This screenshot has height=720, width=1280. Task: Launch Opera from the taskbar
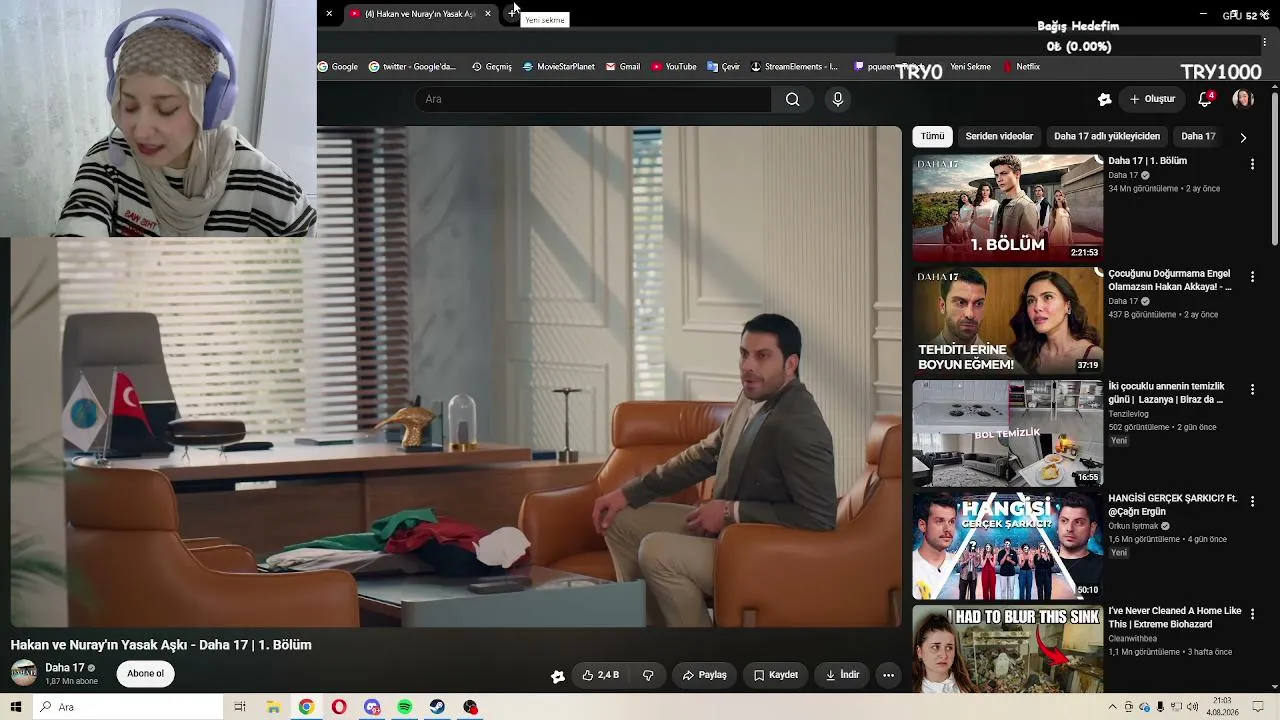[x=339, y=707]
